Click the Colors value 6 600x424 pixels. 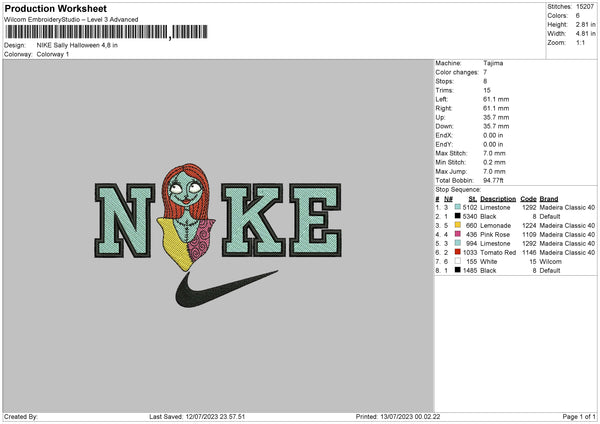(578, 16)
